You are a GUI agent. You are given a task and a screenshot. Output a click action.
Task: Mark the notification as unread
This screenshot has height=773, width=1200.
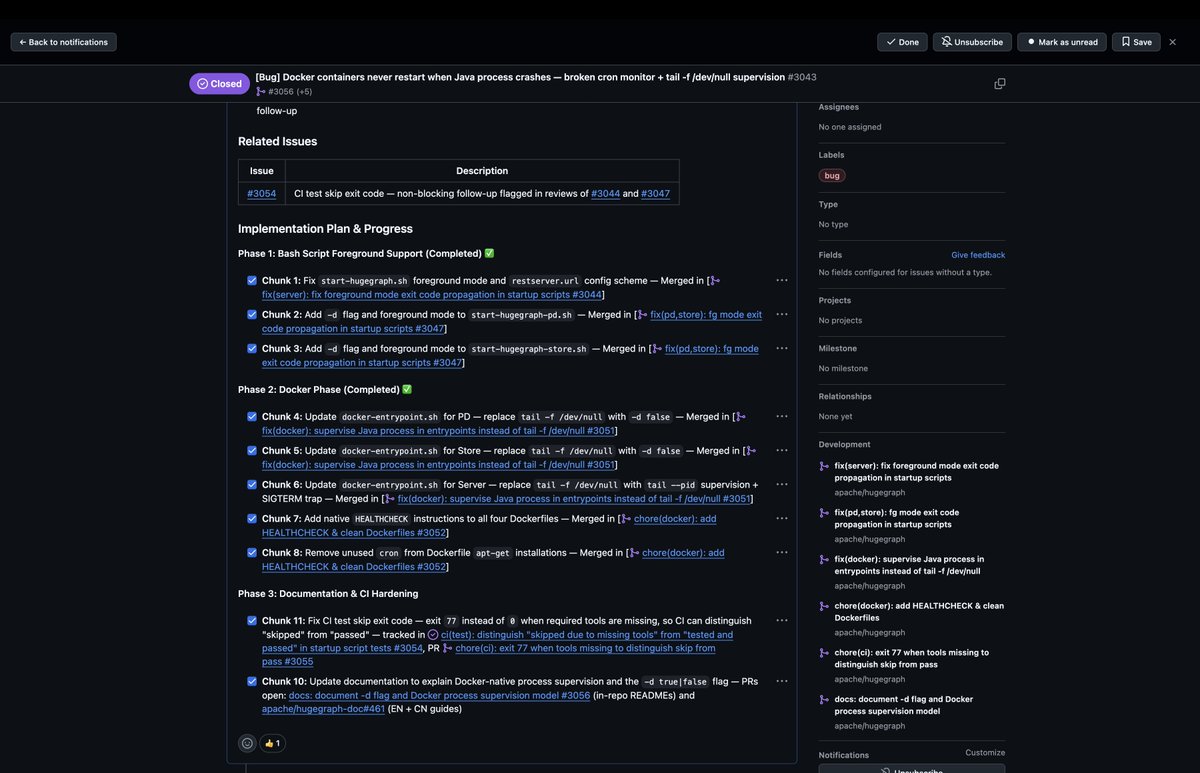pos(1061,42)
